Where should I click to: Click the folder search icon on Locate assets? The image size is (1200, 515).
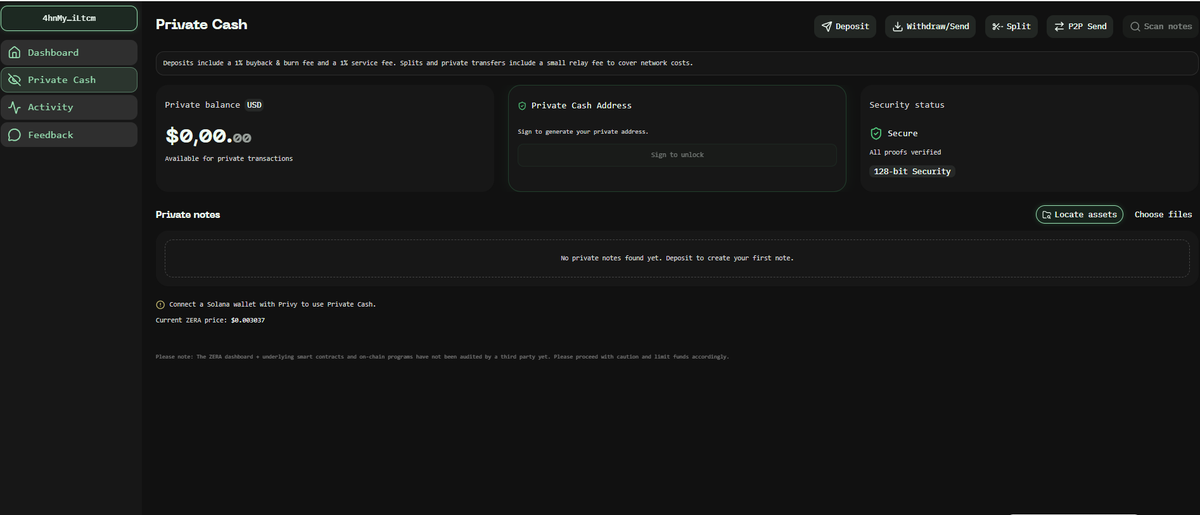1046,215
